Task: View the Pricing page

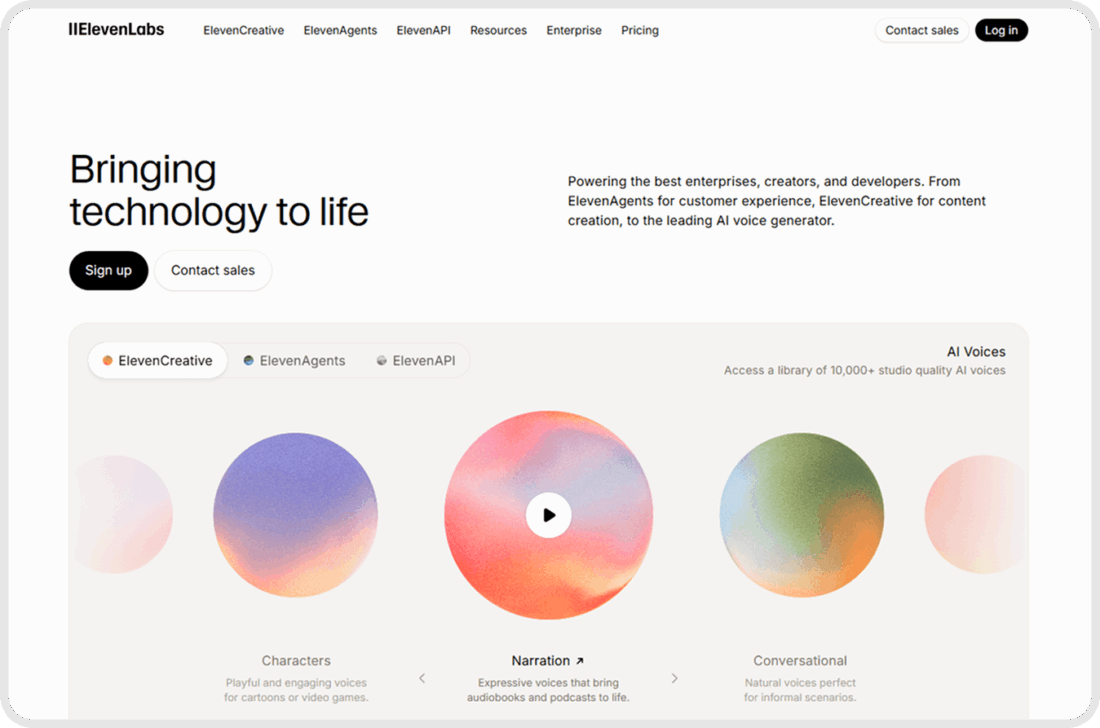Action: 639,30
